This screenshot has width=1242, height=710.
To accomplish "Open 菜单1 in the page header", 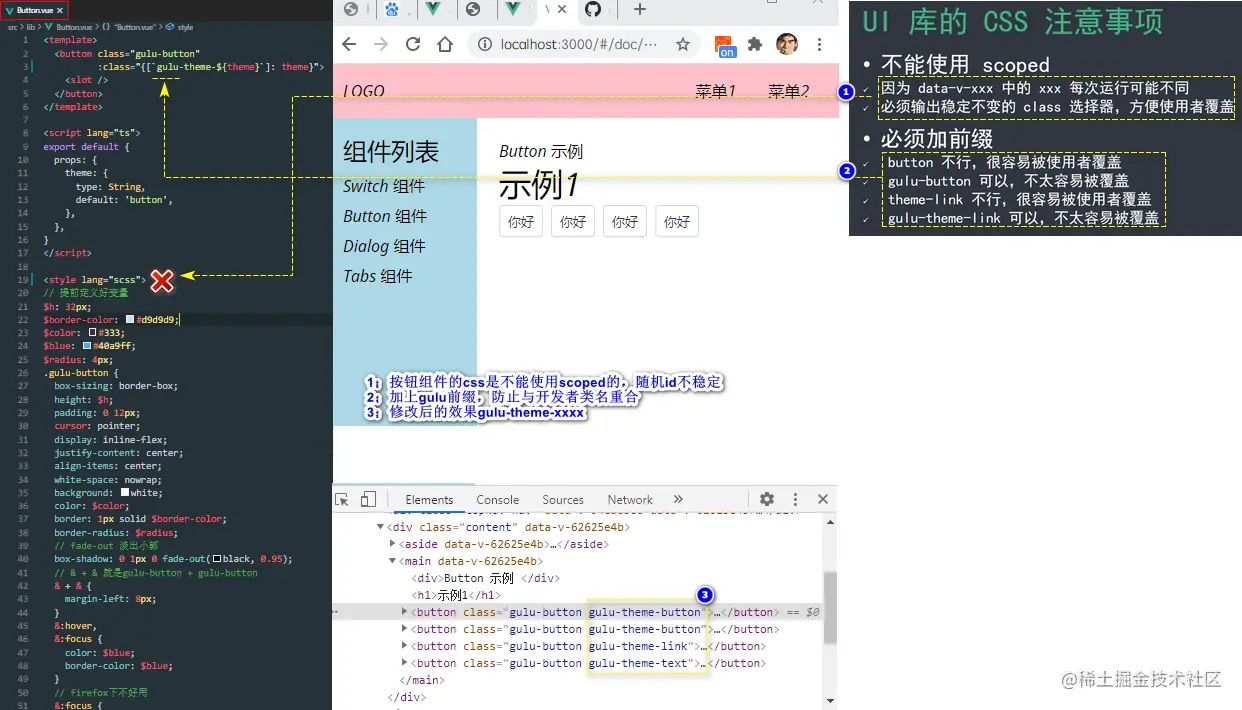I will point(716,91).
